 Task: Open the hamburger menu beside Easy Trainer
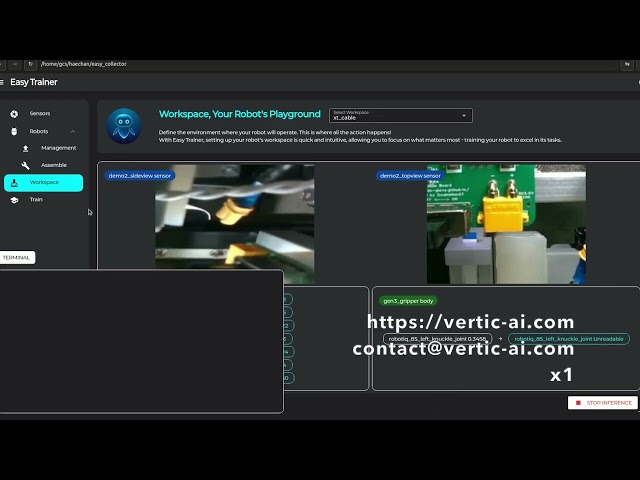(2, 82)
